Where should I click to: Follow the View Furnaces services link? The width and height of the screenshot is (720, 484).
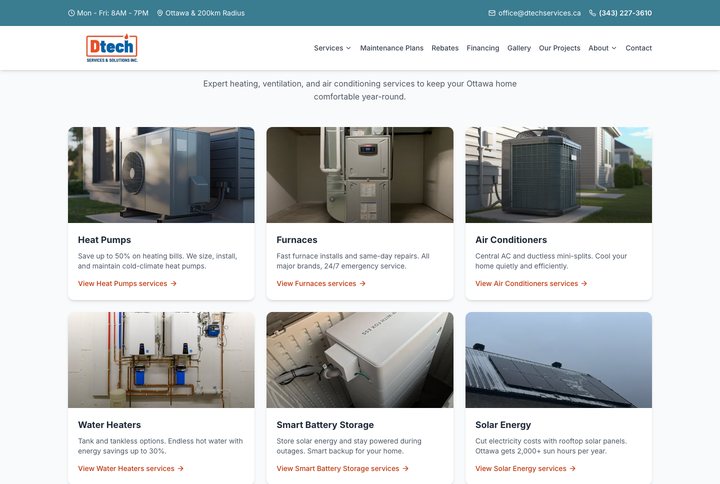click(x=321, y=284)
